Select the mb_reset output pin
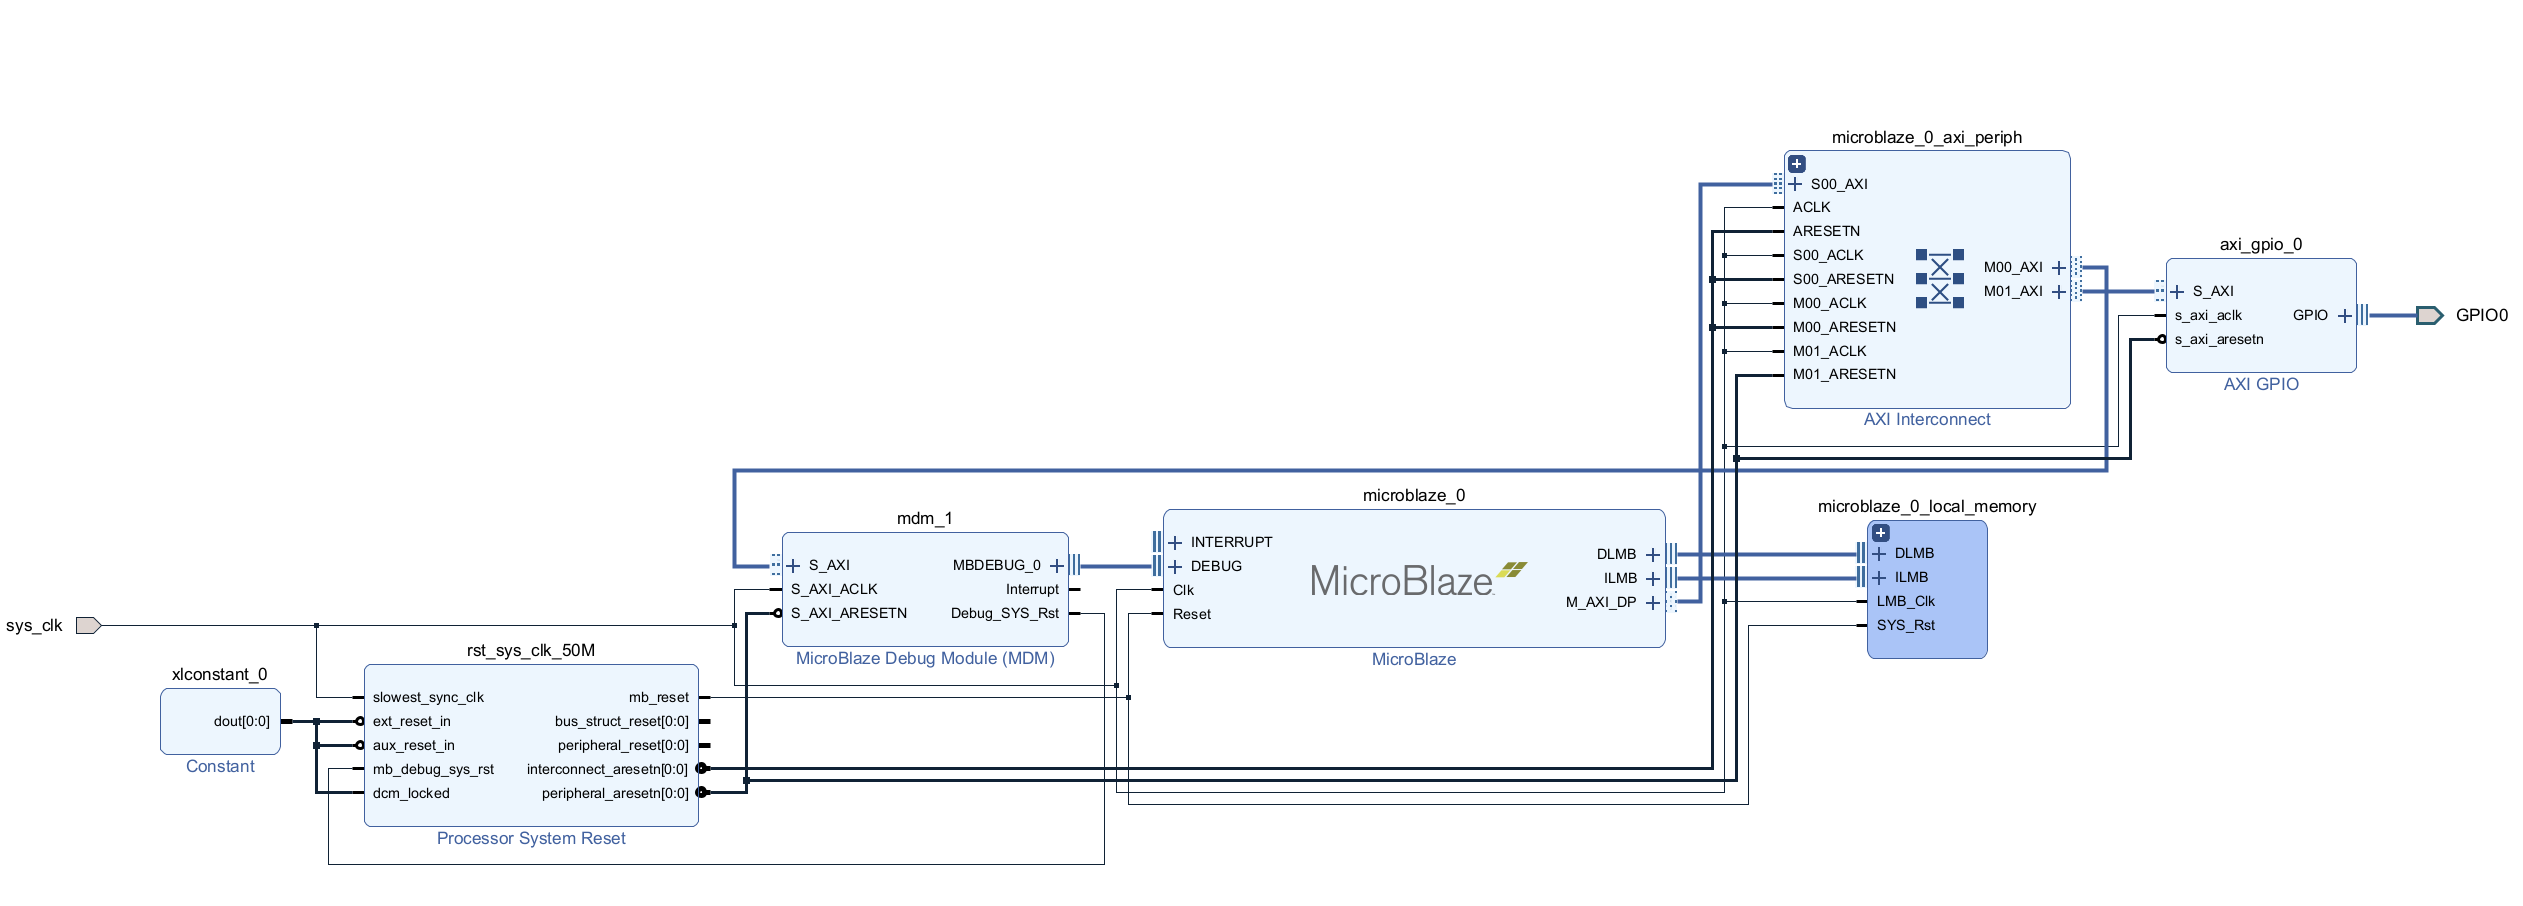Screen dimensions: 2523x906 [x=659, y=698]
